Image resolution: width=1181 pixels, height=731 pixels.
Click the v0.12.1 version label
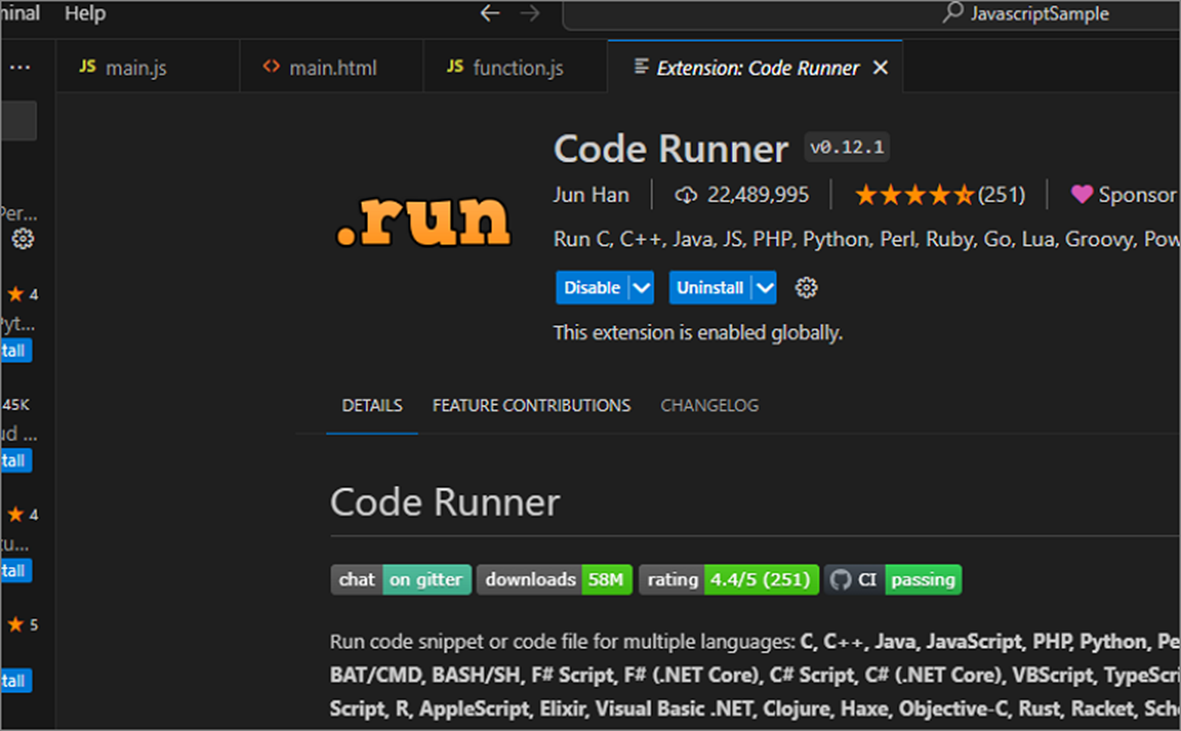click(x=847, y=147)
